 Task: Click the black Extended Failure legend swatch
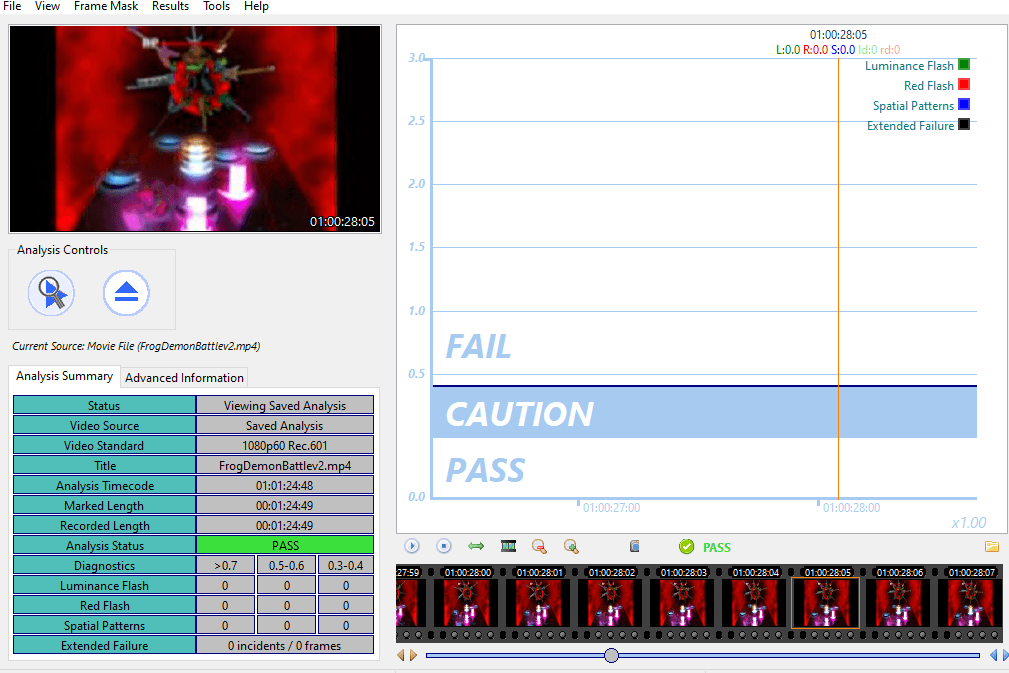(x=963, y=124)
